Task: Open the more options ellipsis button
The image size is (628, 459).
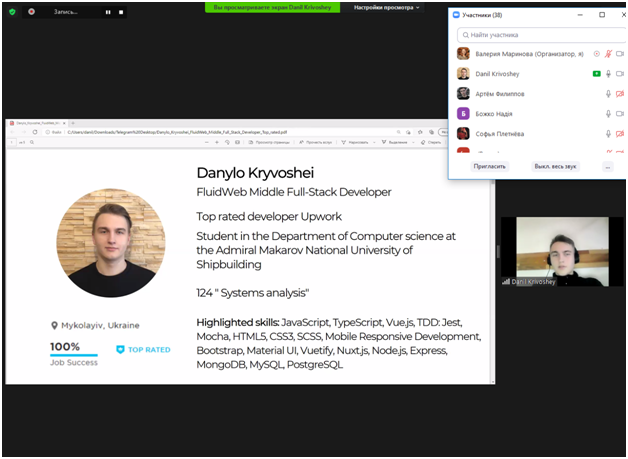Action: click(607, 166)
